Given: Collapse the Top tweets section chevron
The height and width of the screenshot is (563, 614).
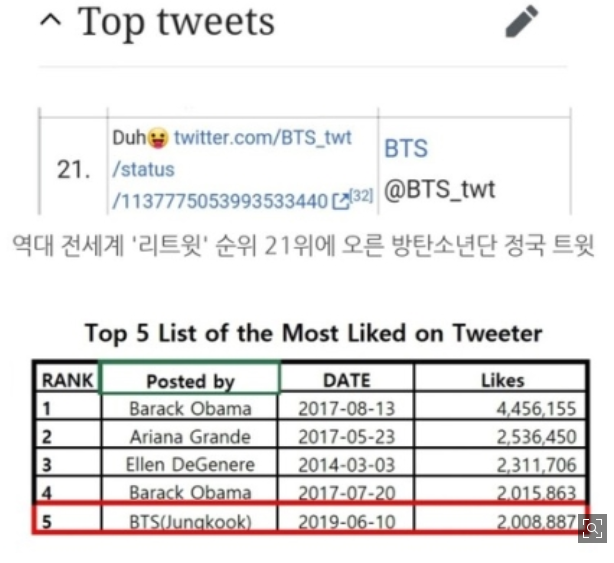Looking at the screenshot, I should (x=51, y=21).
